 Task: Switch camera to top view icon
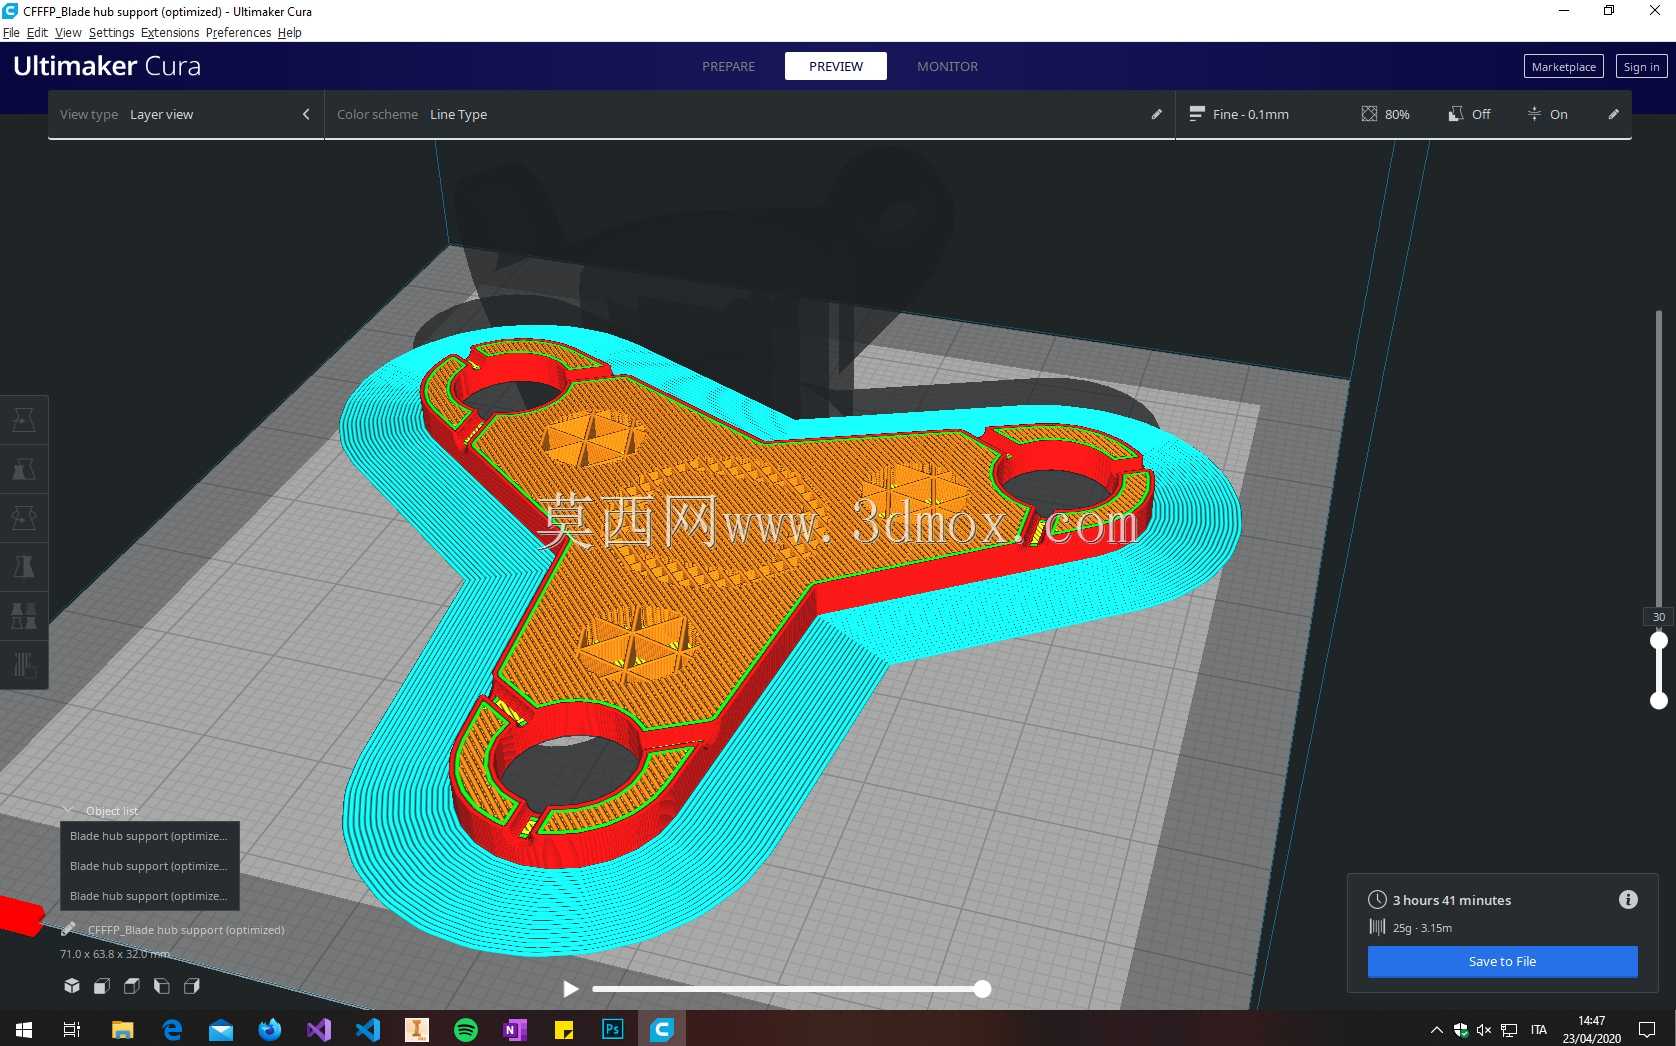[x=131, y=986]
